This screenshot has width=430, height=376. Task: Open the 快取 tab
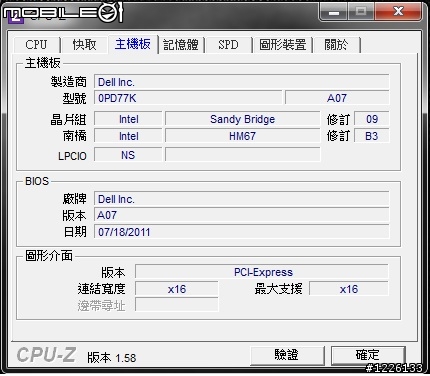(84, 45)
